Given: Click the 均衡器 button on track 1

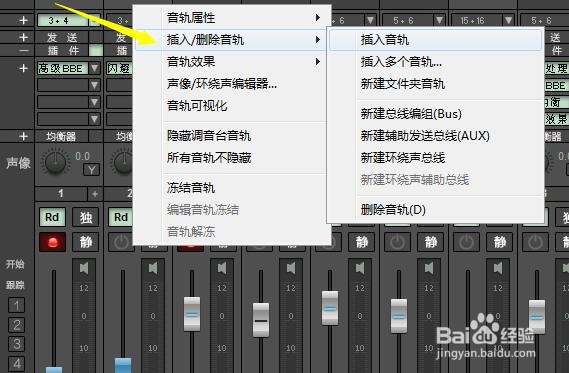Looking at the screenshot, I should (61, 136).
